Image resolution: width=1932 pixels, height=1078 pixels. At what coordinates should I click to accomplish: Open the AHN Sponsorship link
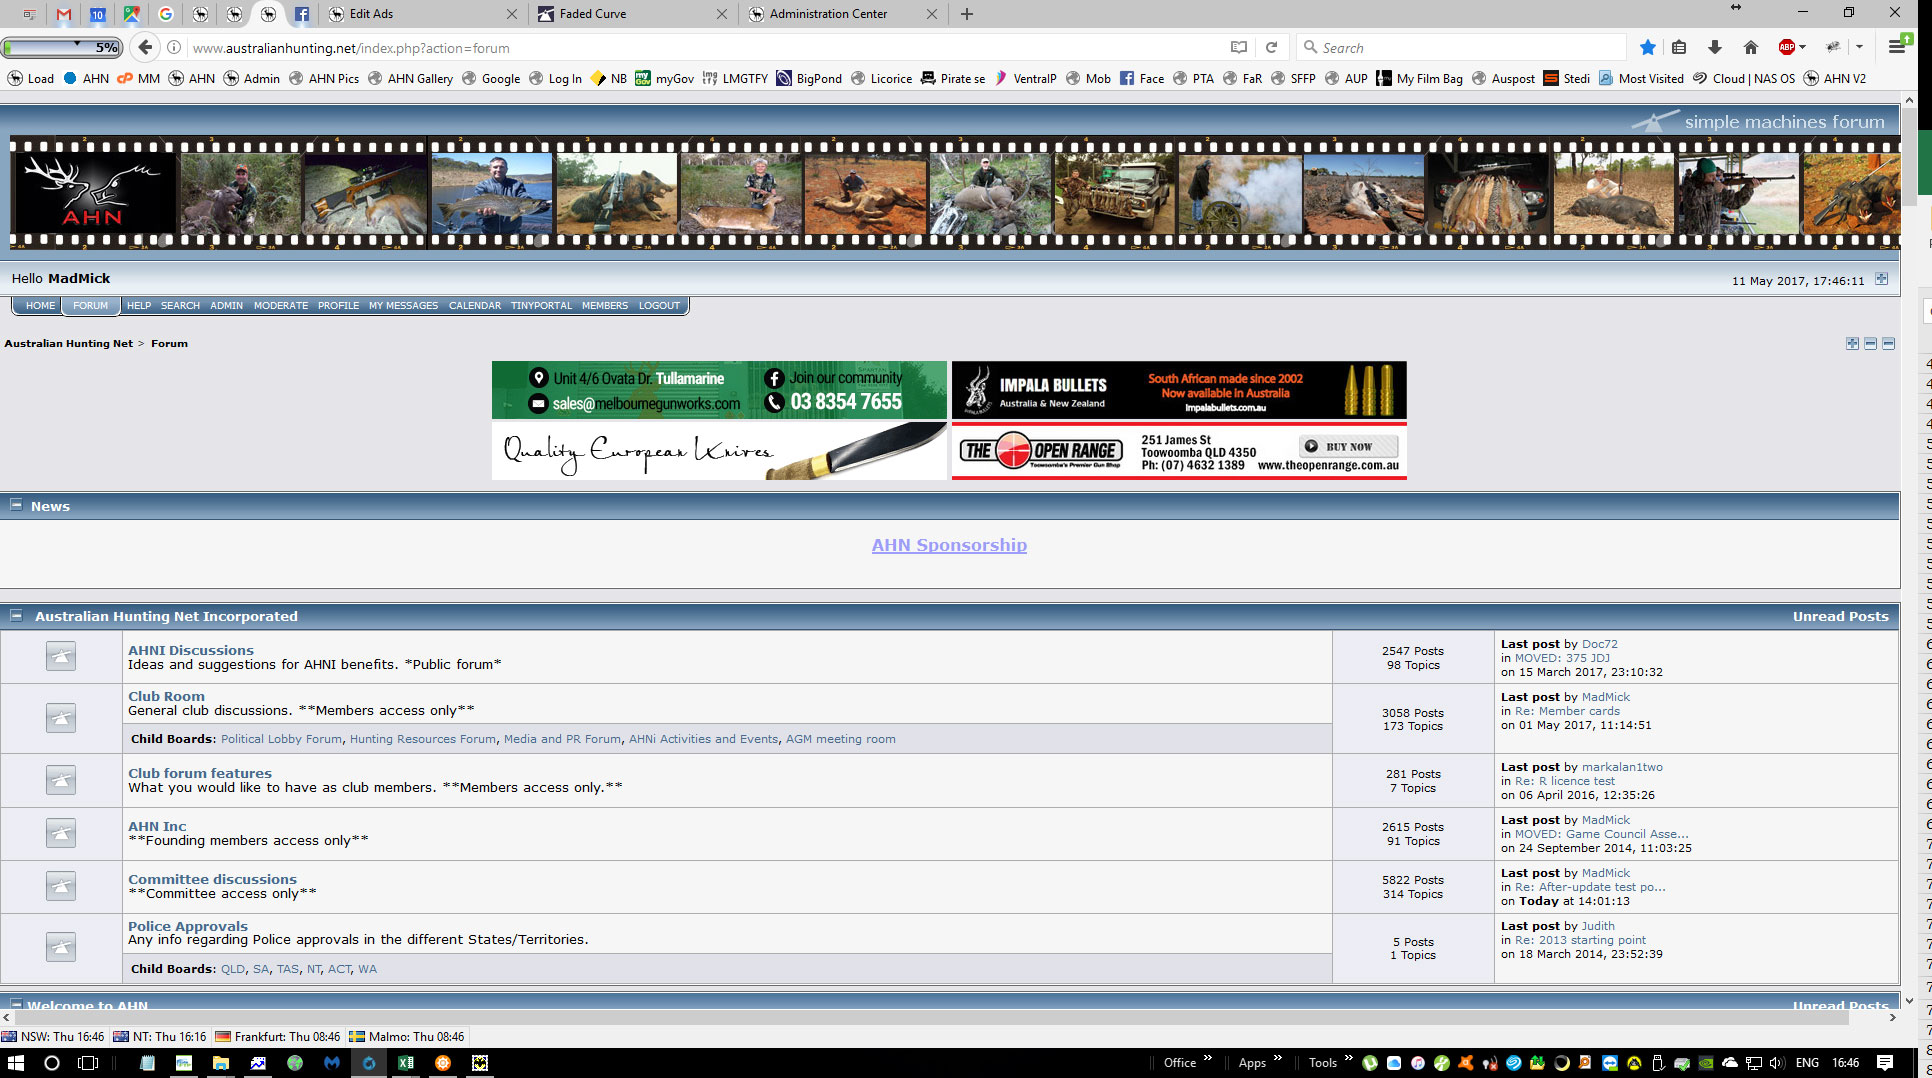pyautogui.click(x=949, y=545)
